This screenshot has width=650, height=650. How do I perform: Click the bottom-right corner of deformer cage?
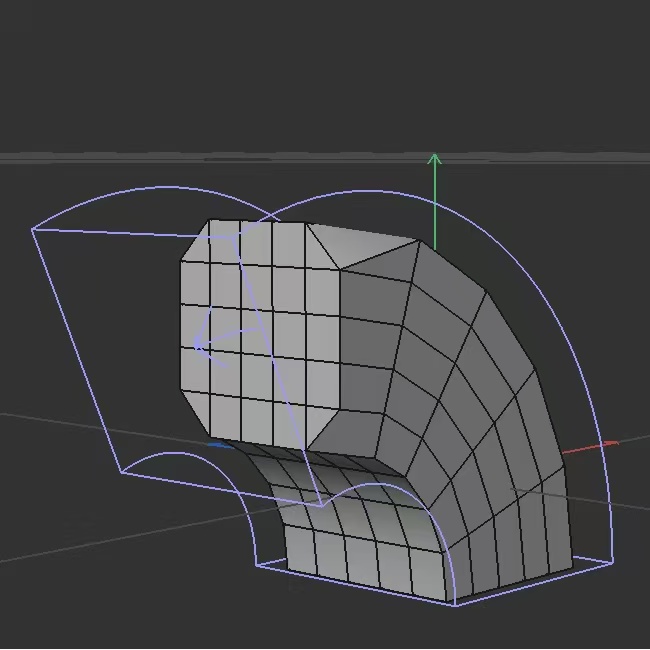tap(612, 562)
